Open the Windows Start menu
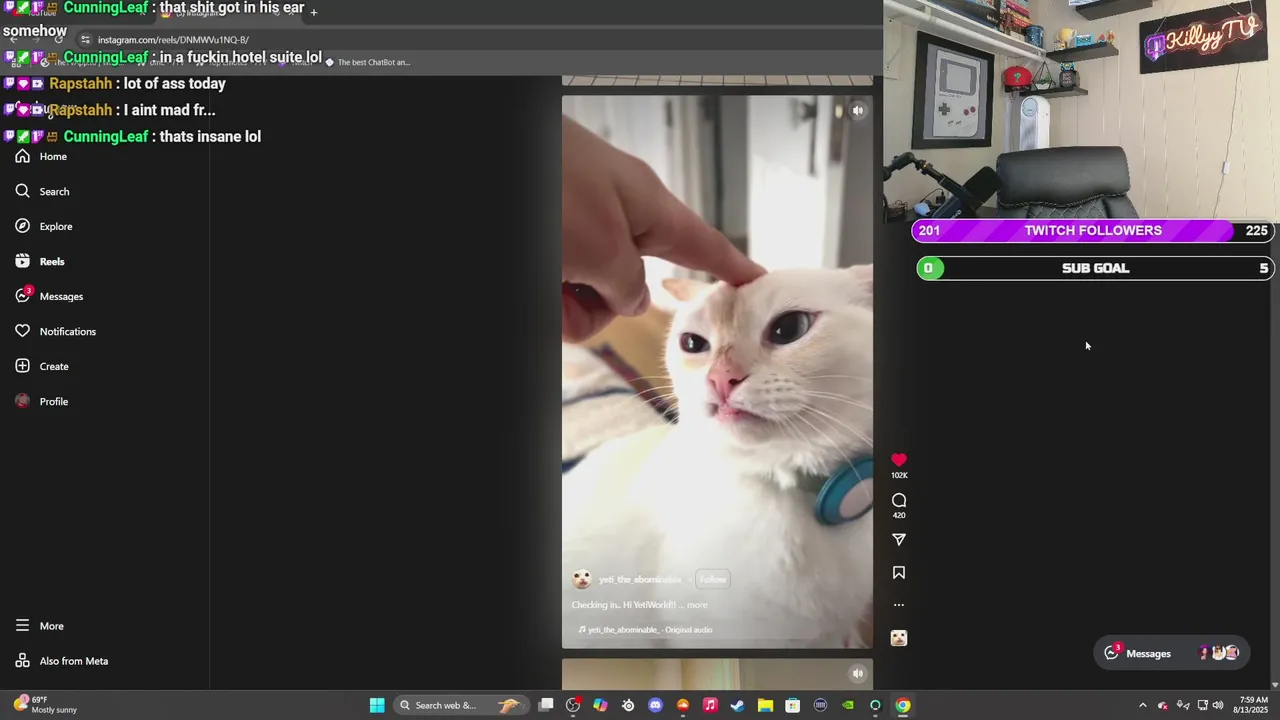This screenshot has height=720, width=1280. point(377,705)
